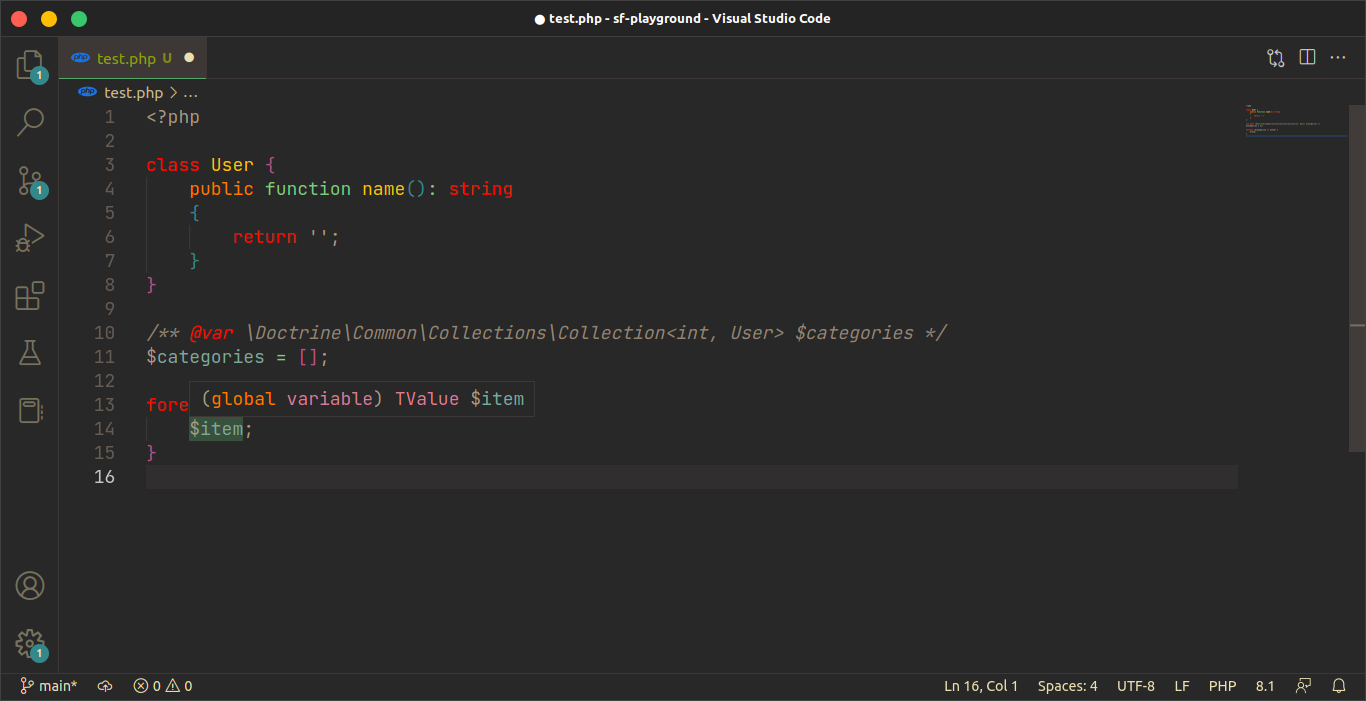
Task: Click the Open Changes compare icon
Action: coord(1275,58)
